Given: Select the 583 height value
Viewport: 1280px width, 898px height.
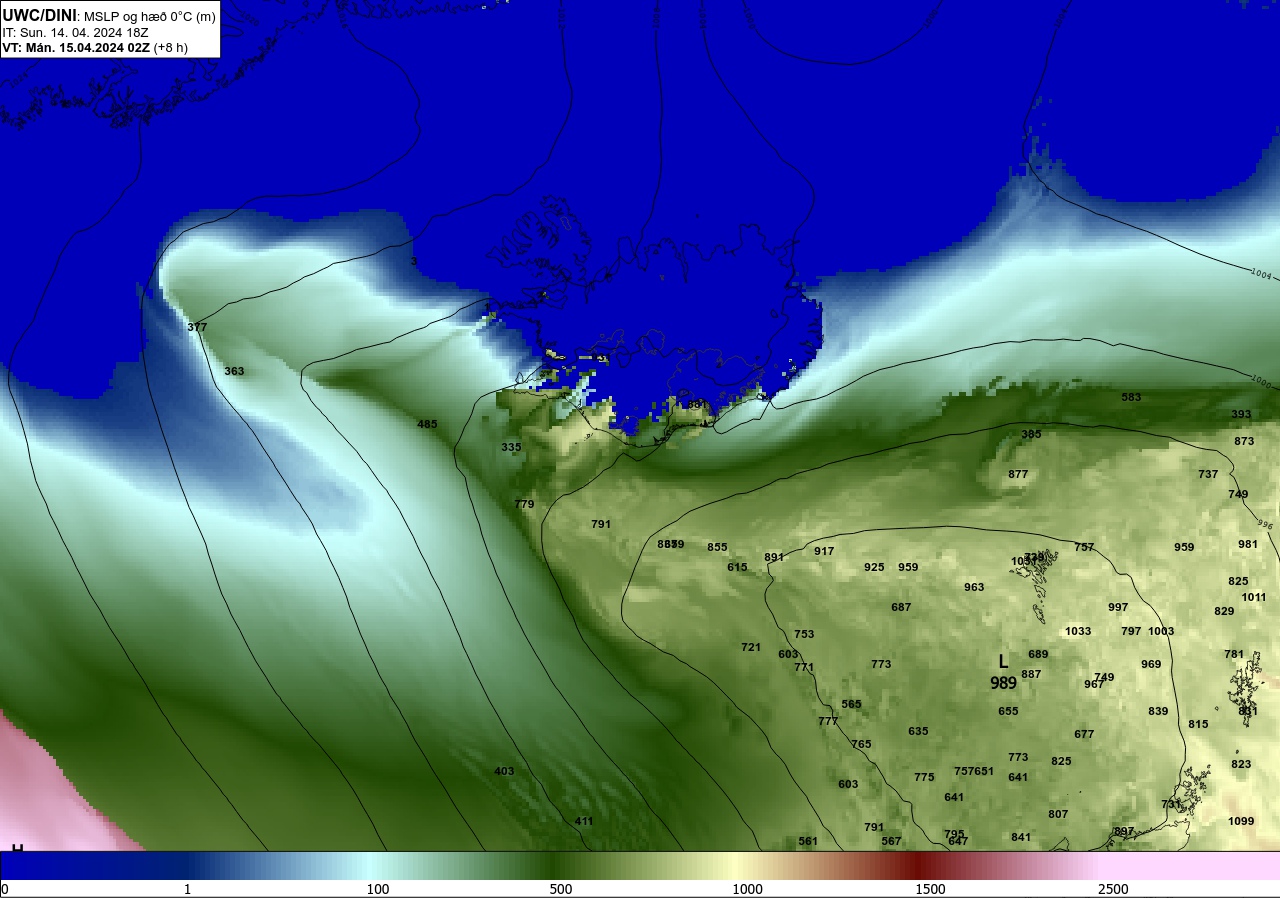Looking at the screenshot, I should pos(1131,397).
